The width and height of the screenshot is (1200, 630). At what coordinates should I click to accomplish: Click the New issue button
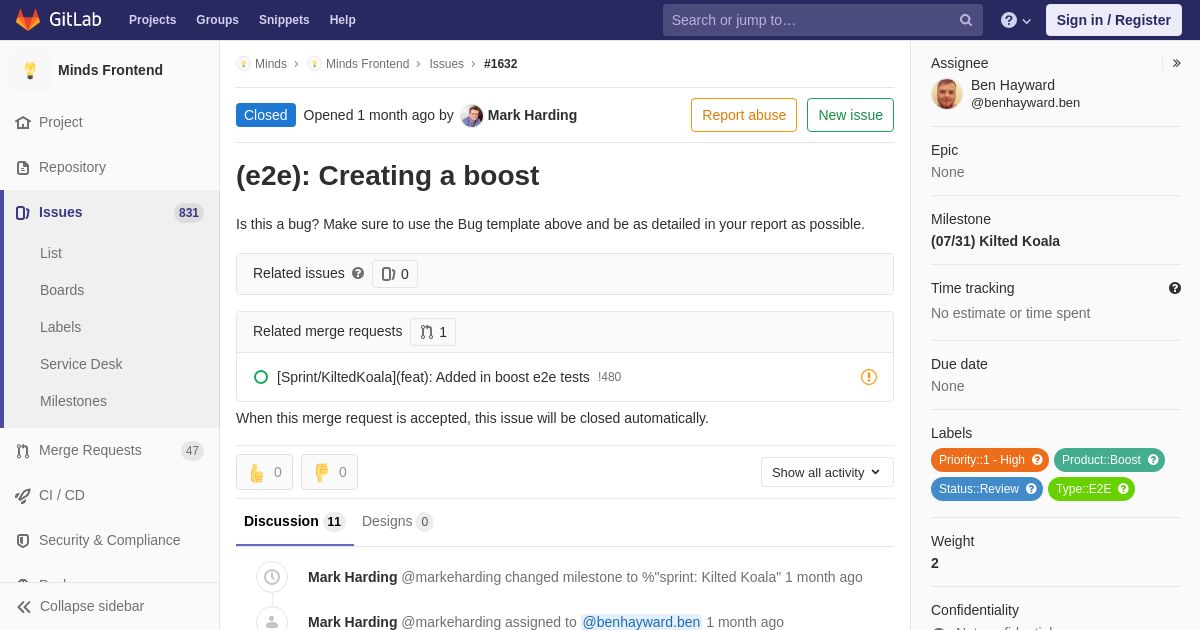[x=850, y=115]
